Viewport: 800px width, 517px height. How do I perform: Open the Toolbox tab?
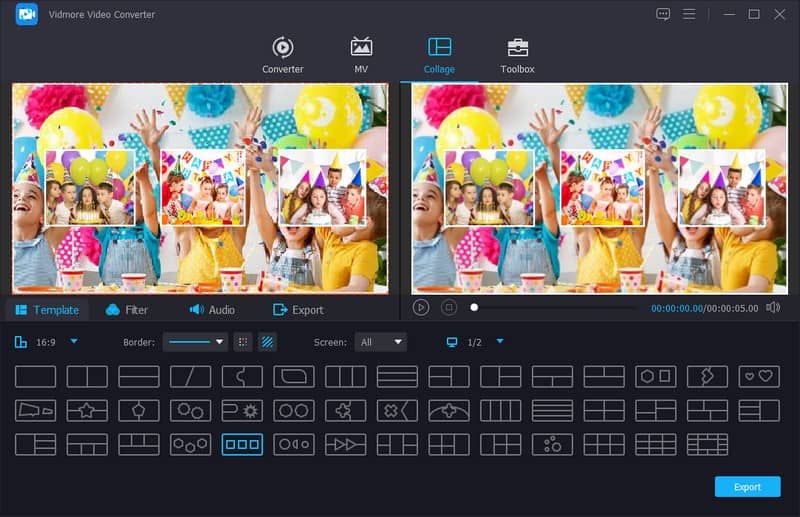pyautogui.click(x=517, y=55)
